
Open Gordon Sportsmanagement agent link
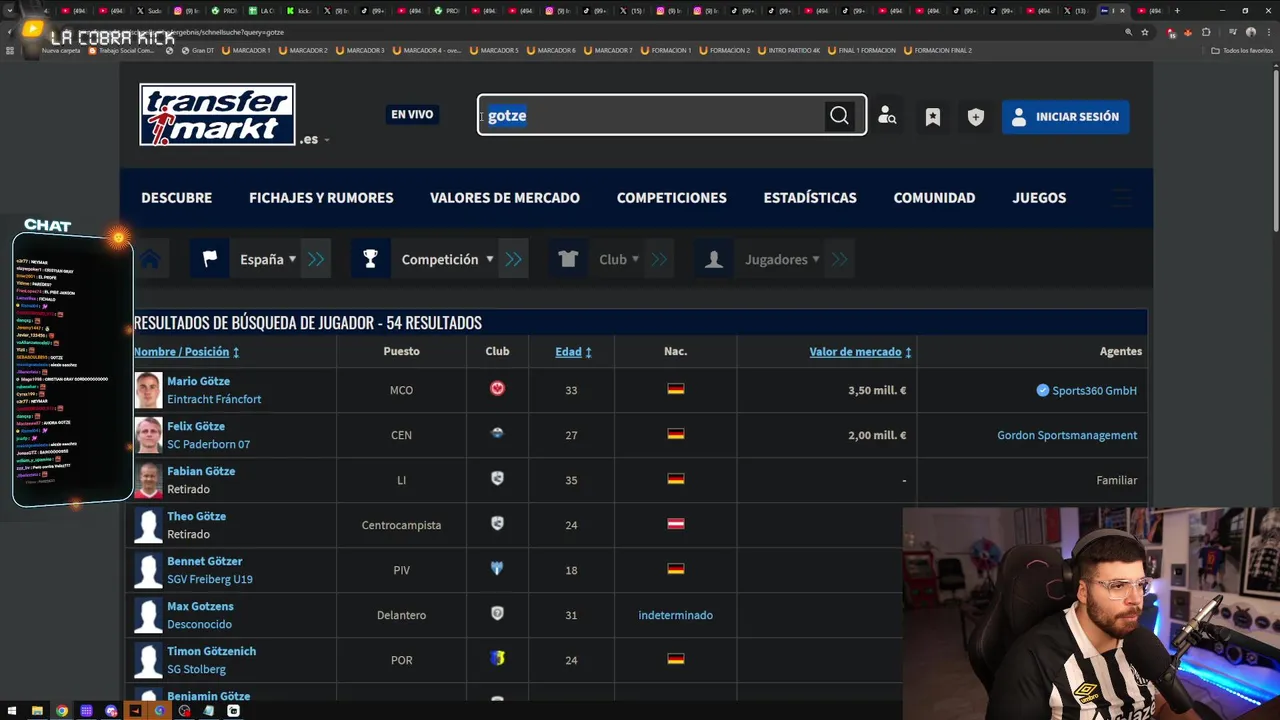click(x=1067, y=435)
